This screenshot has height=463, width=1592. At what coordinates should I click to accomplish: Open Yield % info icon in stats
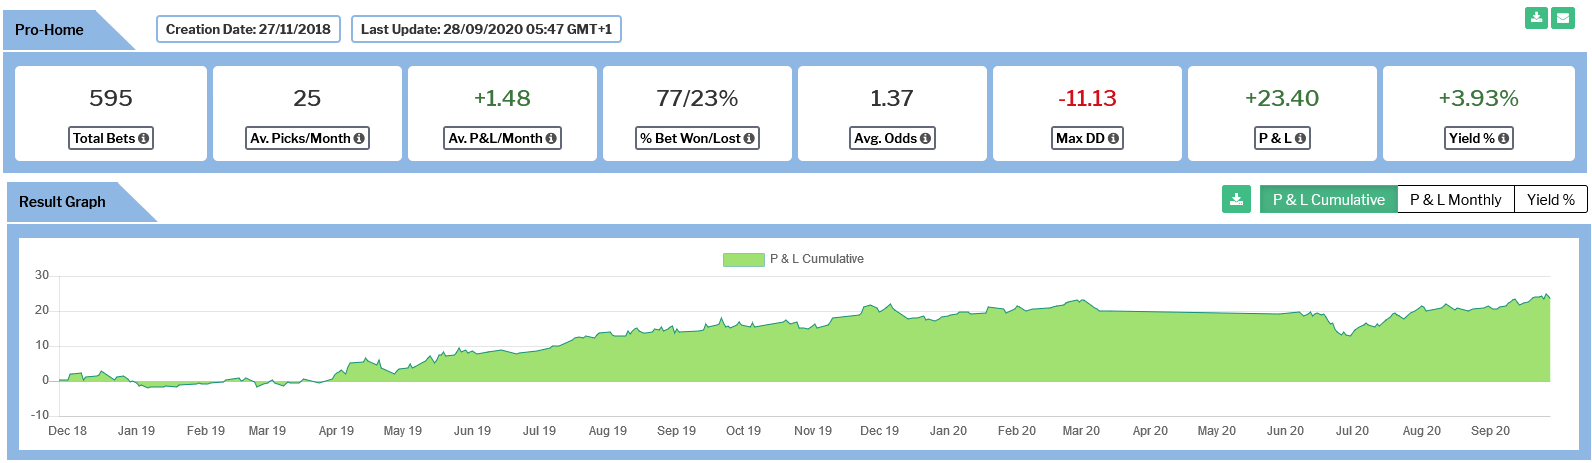(1503, 139)
